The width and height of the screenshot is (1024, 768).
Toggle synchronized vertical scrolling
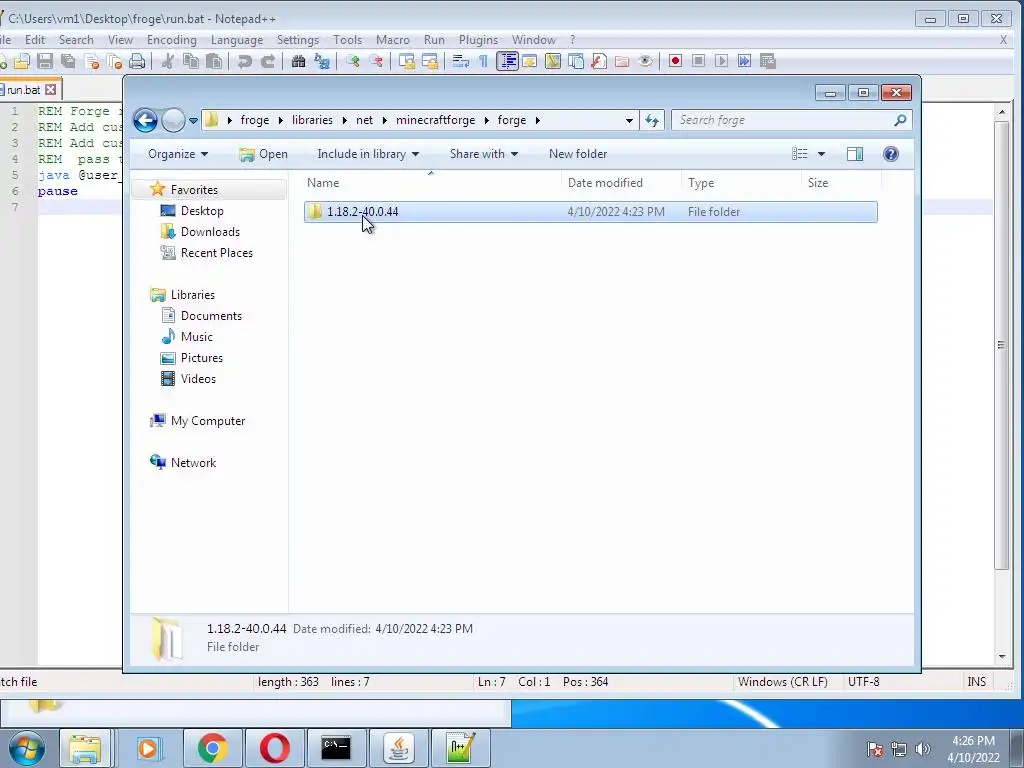pos(406,61)
